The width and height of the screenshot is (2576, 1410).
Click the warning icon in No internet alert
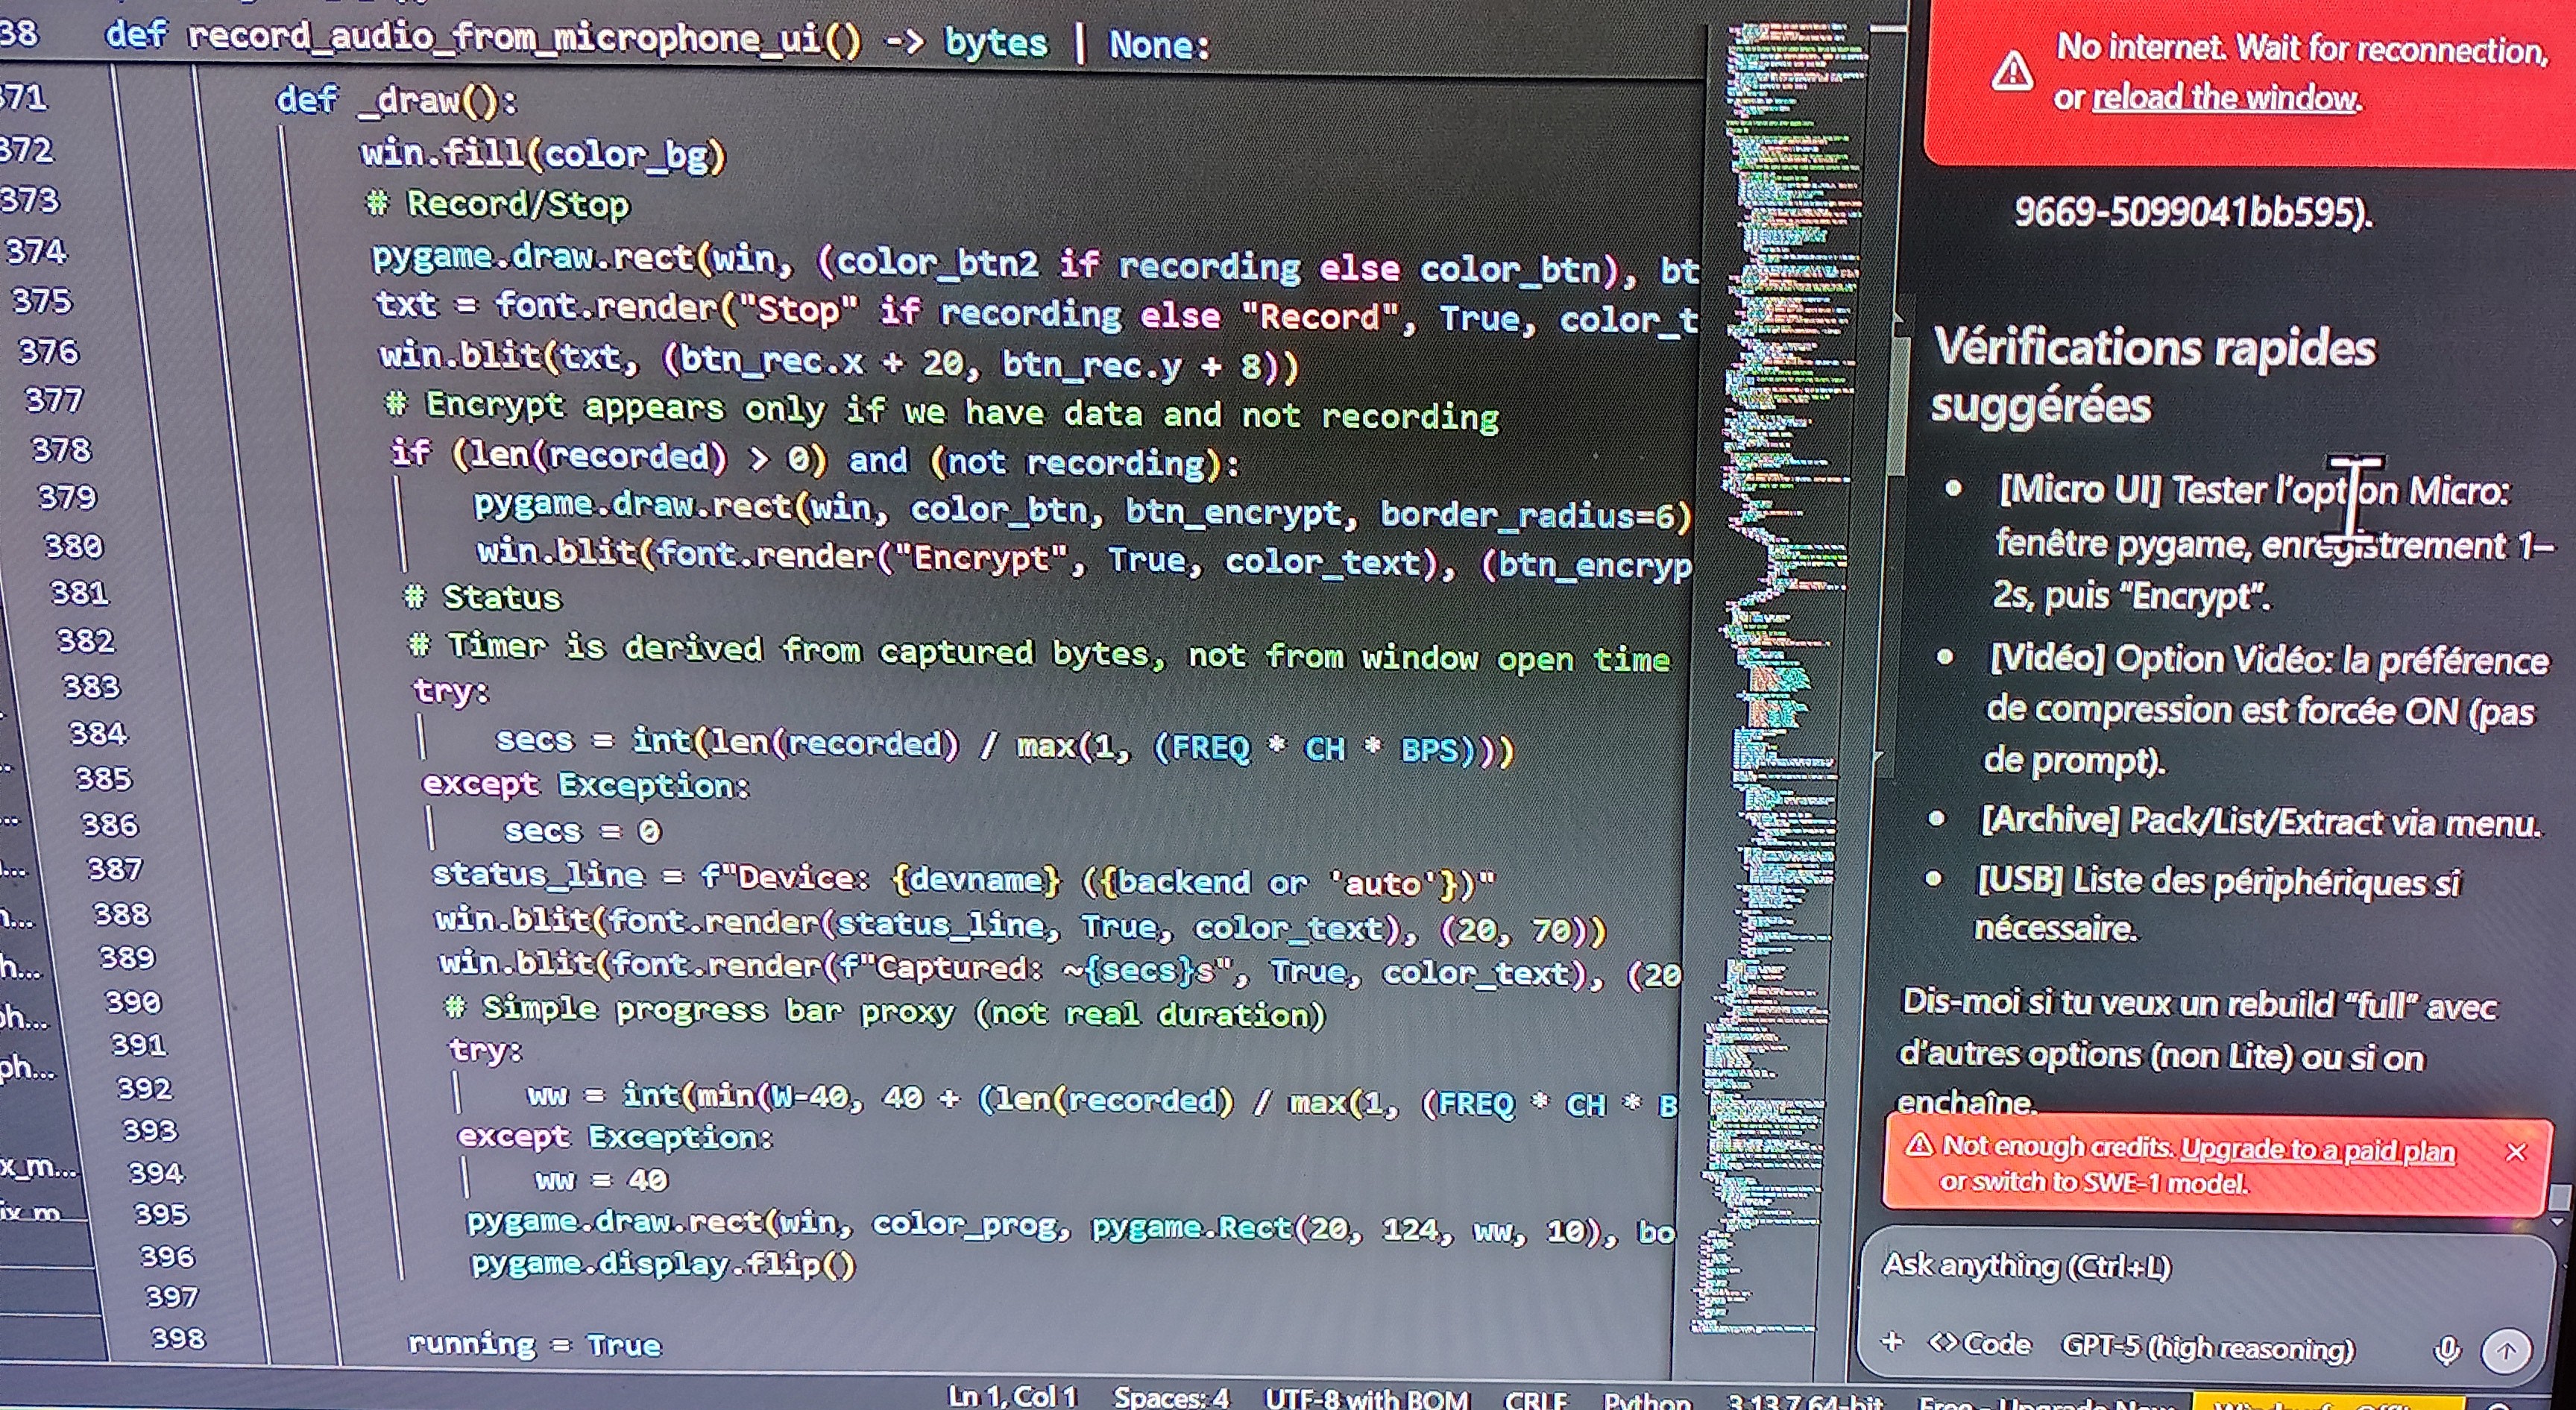2011,72
